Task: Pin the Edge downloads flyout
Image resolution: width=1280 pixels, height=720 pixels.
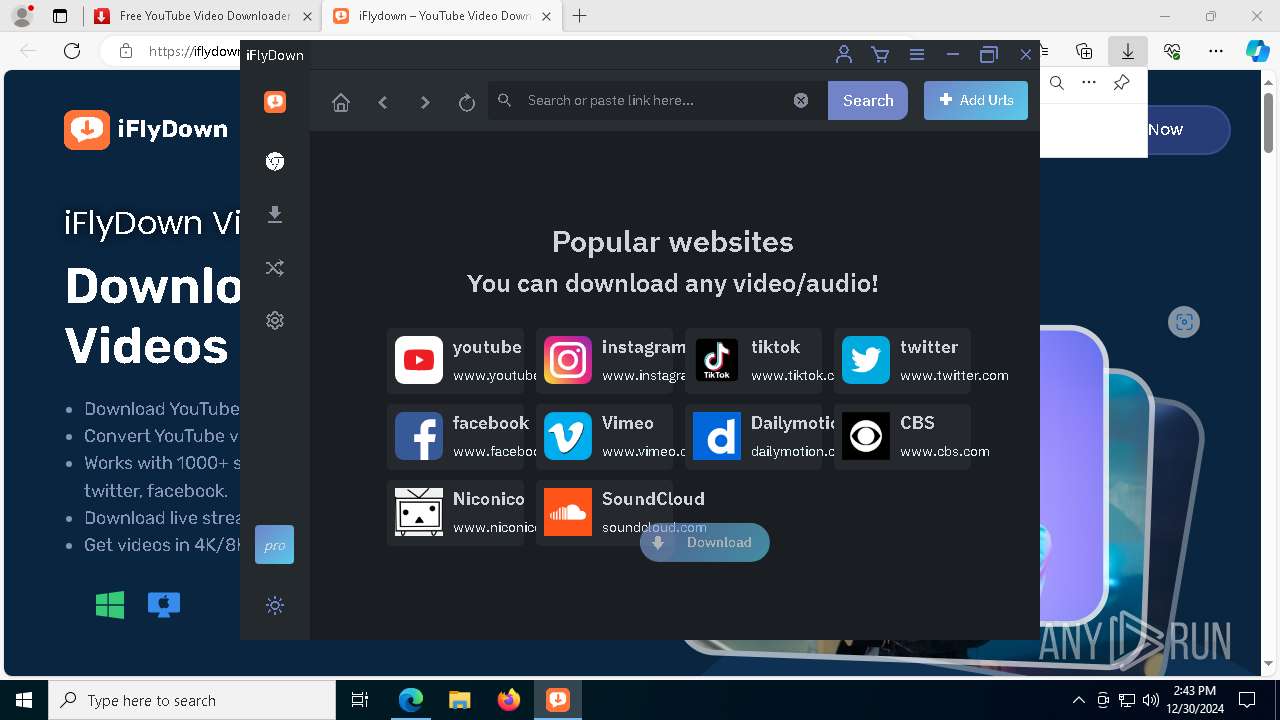Action: (x=1122, y=83)
